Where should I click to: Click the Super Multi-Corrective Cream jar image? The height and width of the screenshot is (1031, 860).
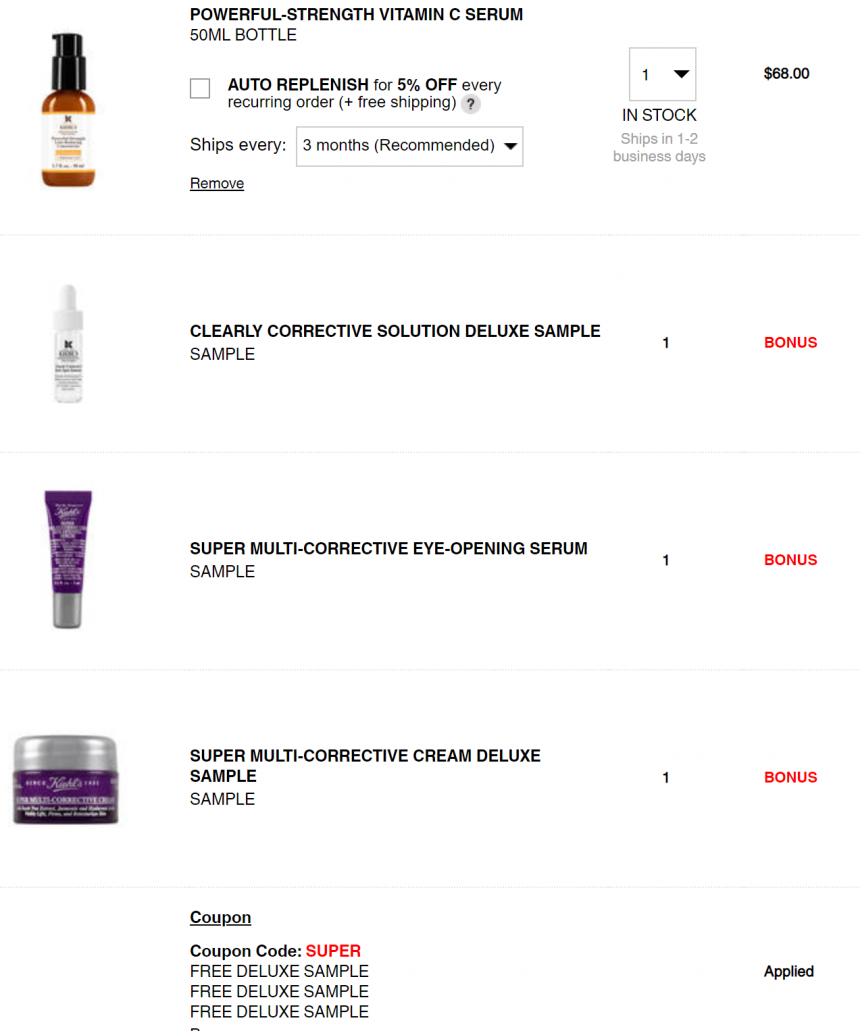[66, 780]
